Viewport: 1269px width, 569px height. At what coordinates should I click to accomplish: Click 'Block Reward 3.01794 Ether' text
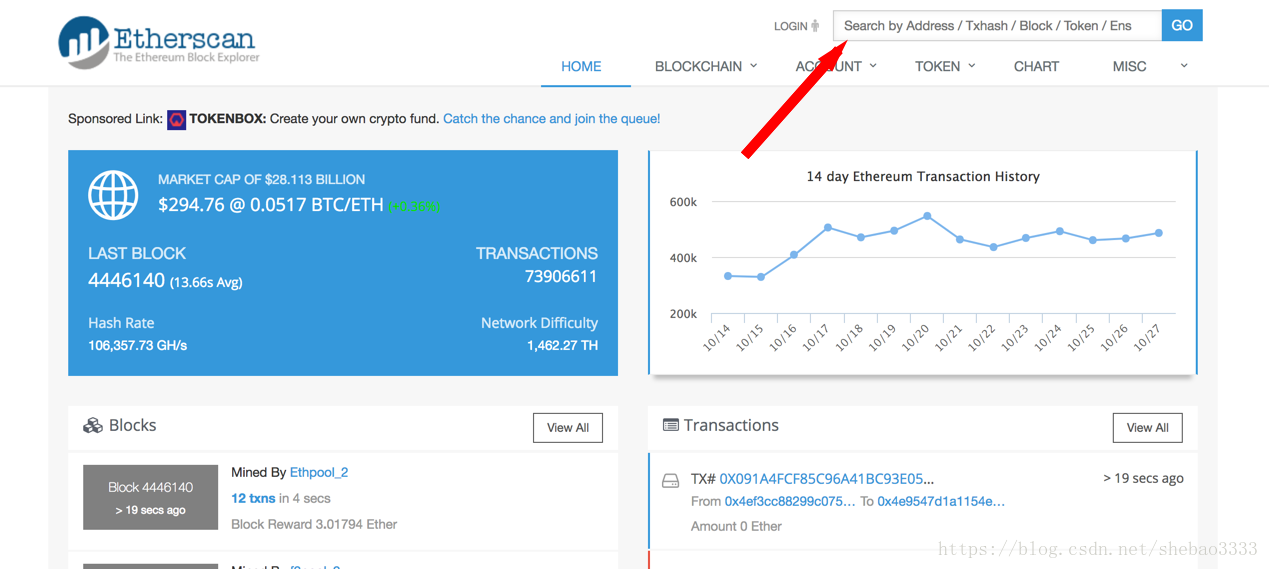(314, 524)
